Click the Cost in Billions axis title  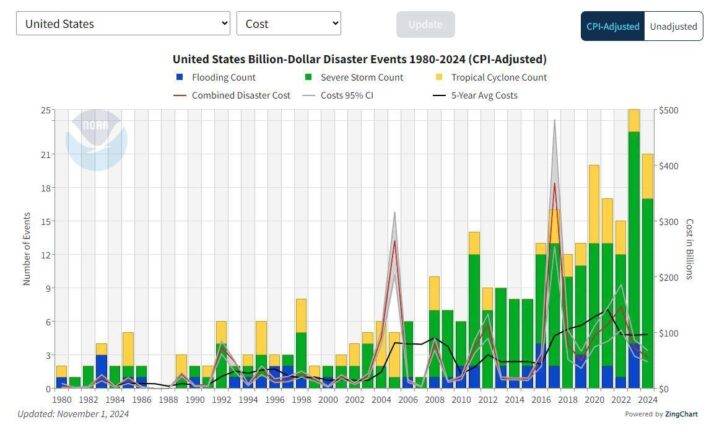689,249
